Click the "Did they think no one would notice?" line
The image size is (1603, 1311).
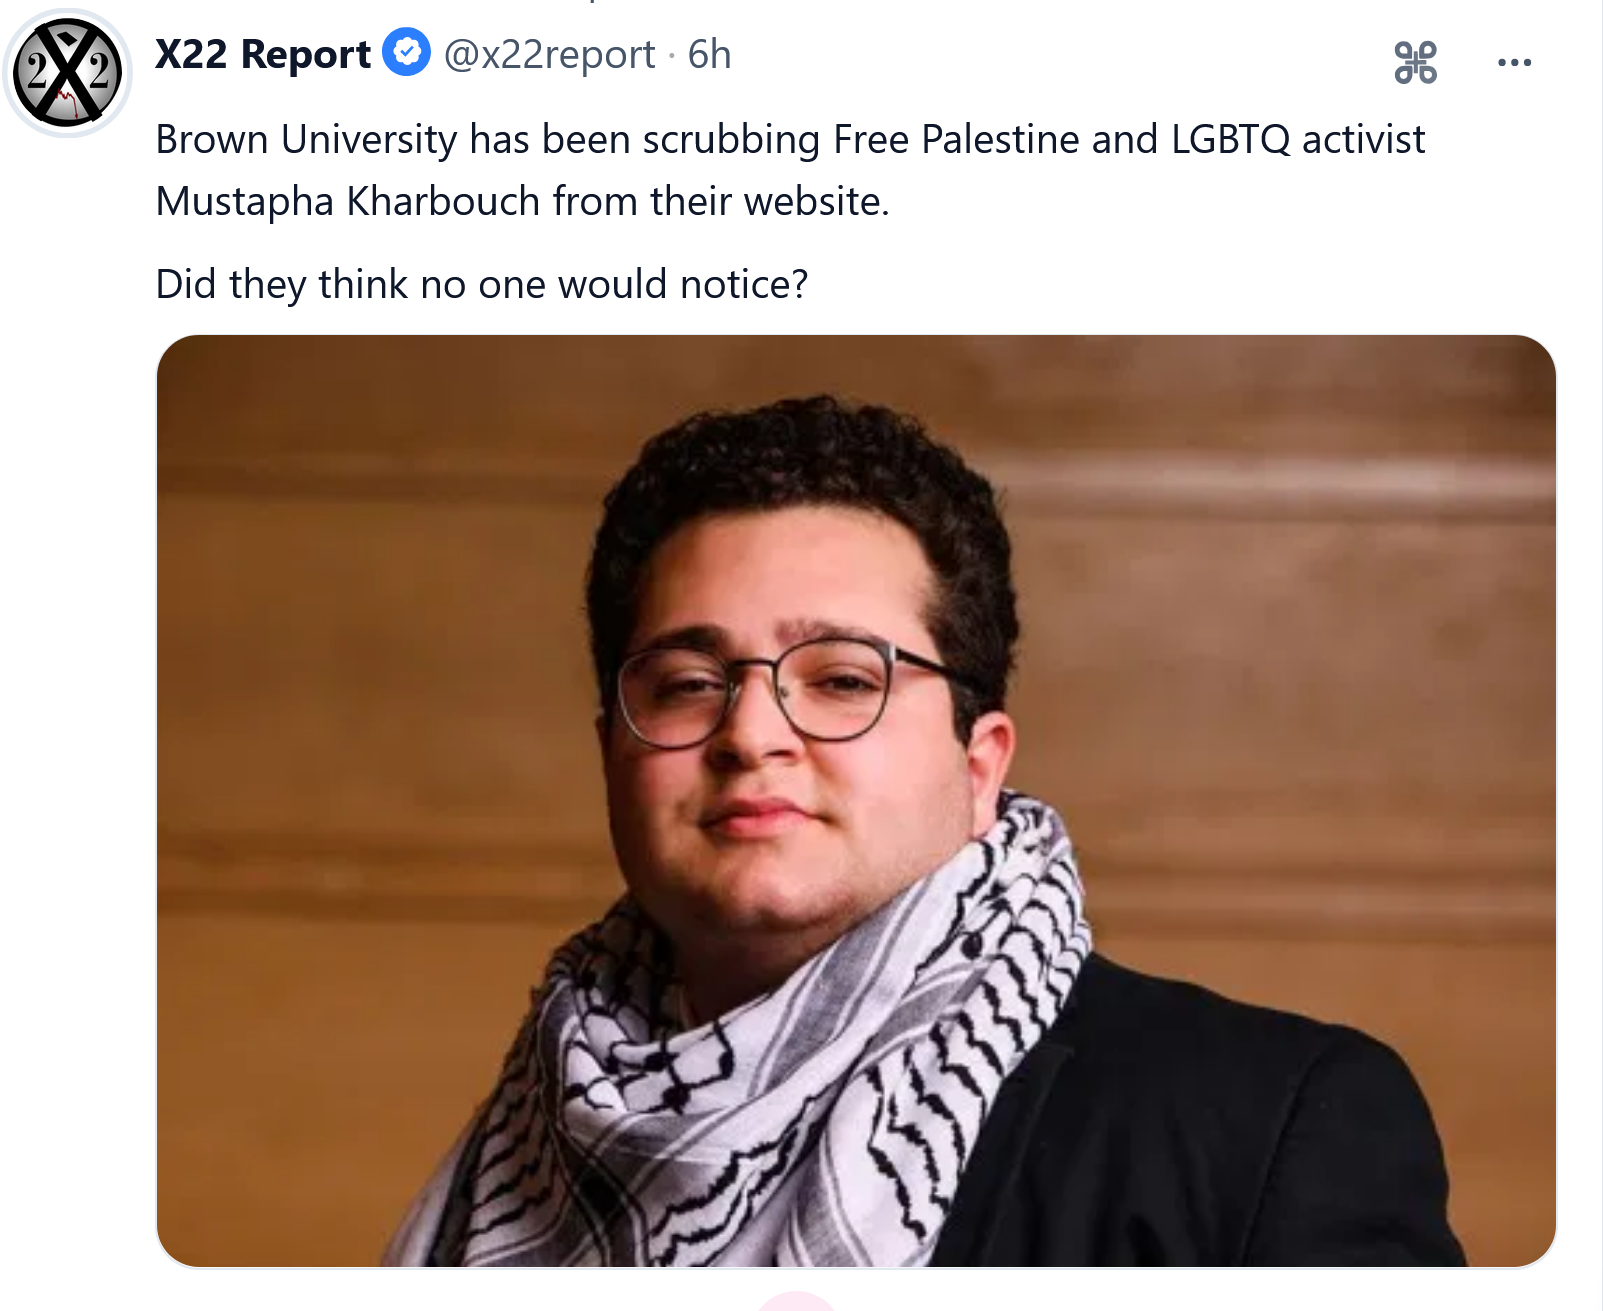pyautogui.click(x=481, y=284)
